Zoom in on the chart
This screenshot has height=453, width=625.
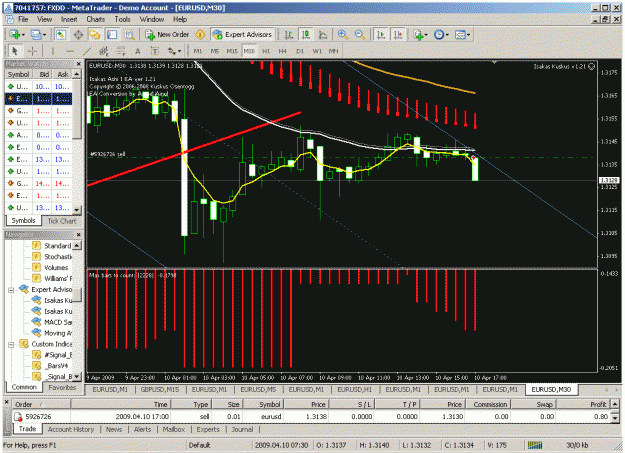click(x=342, y=35)
